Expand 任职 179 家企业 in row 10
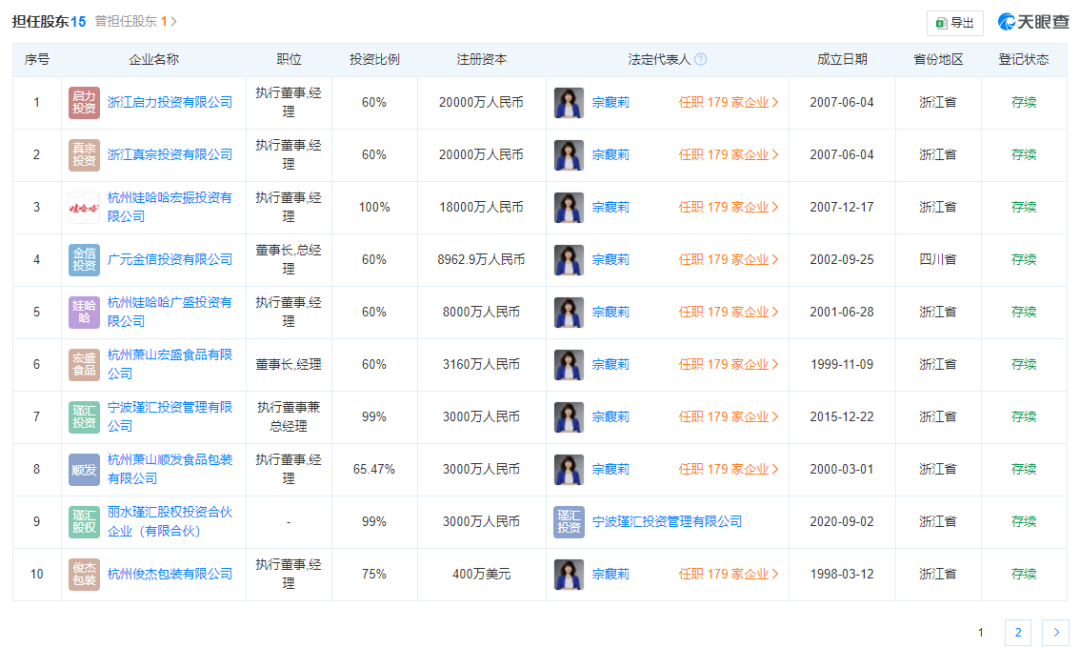Viewport: 1080px width, 648px height. [x=728, y=574]
